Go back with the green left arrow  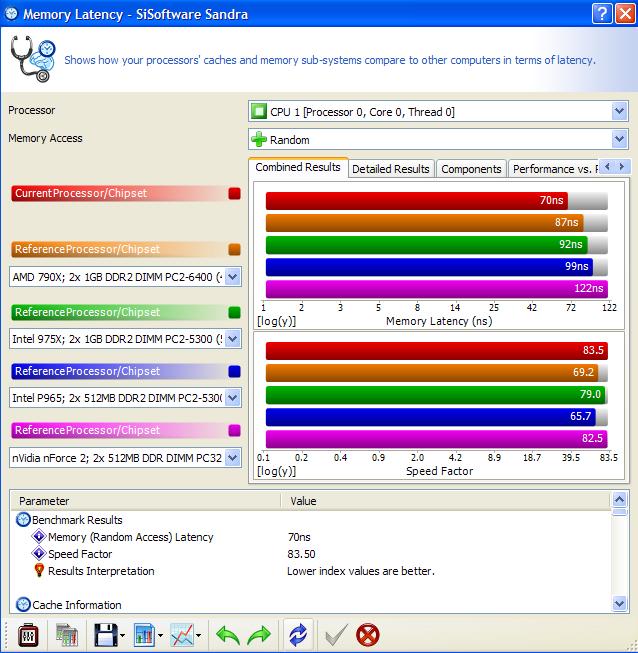pyautogui.click(x=228, y=636)
